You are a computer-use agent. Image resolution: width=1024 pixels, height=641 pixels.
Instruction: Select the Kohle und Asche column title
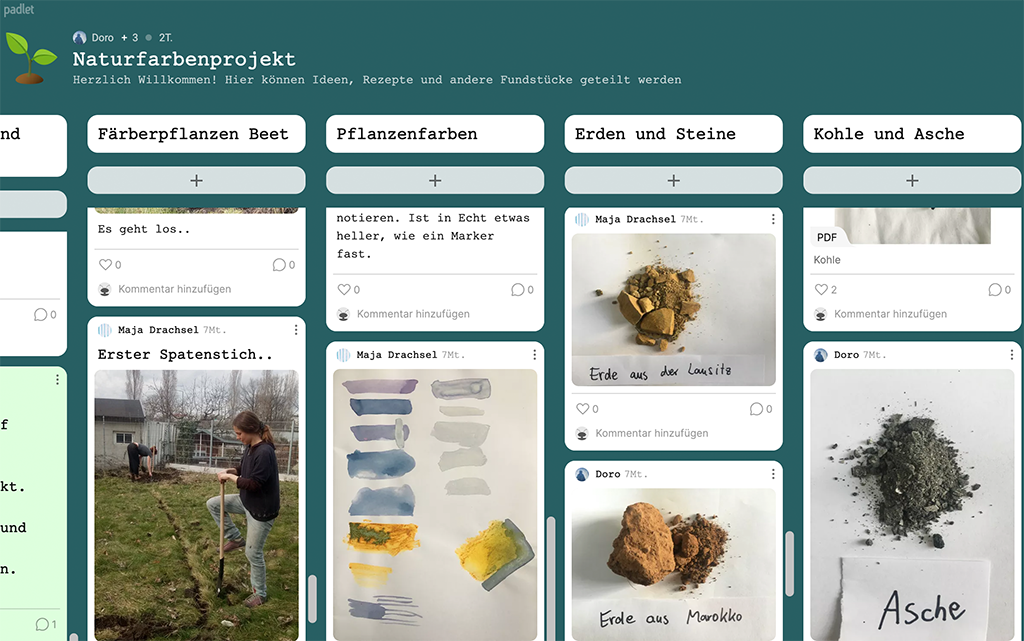pos(889,134)
